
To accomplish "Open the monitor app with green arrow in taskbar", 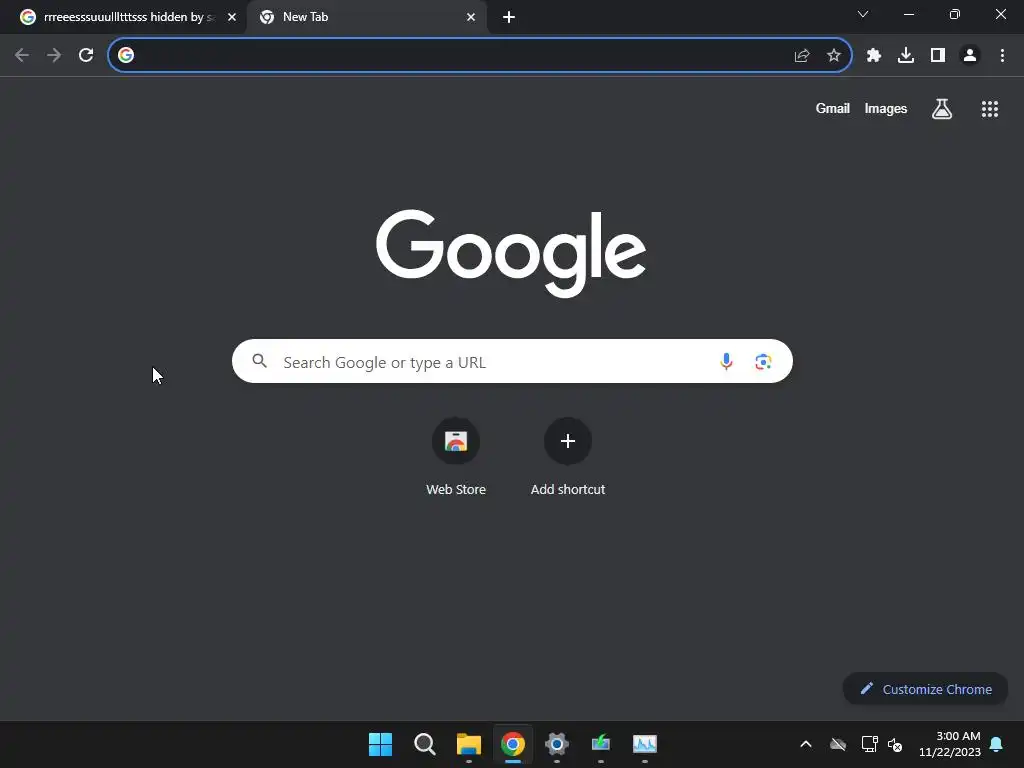I will point(601,744).
